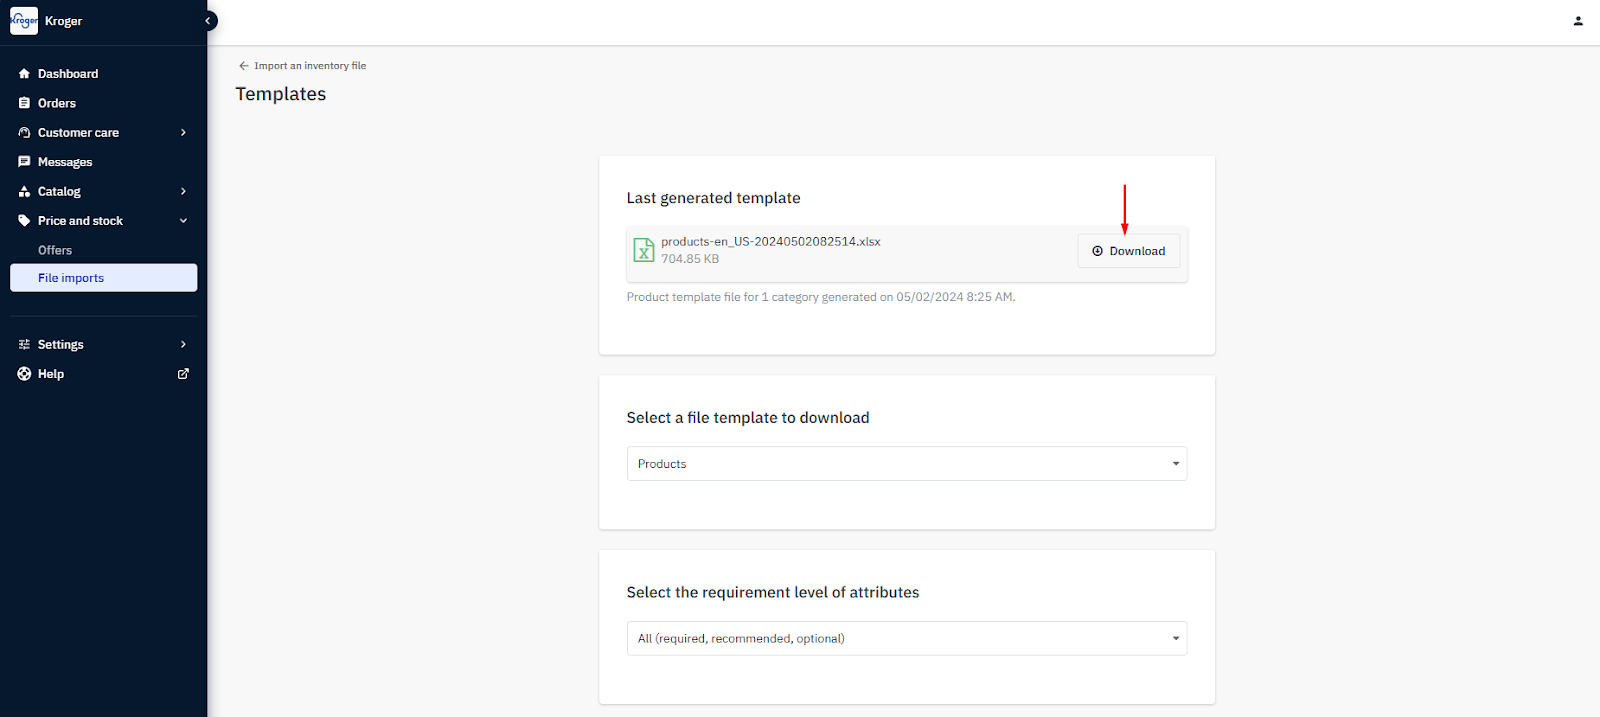Open the user account profile icon
Screen dimensions: 1600x717
tap(1578, 21)
